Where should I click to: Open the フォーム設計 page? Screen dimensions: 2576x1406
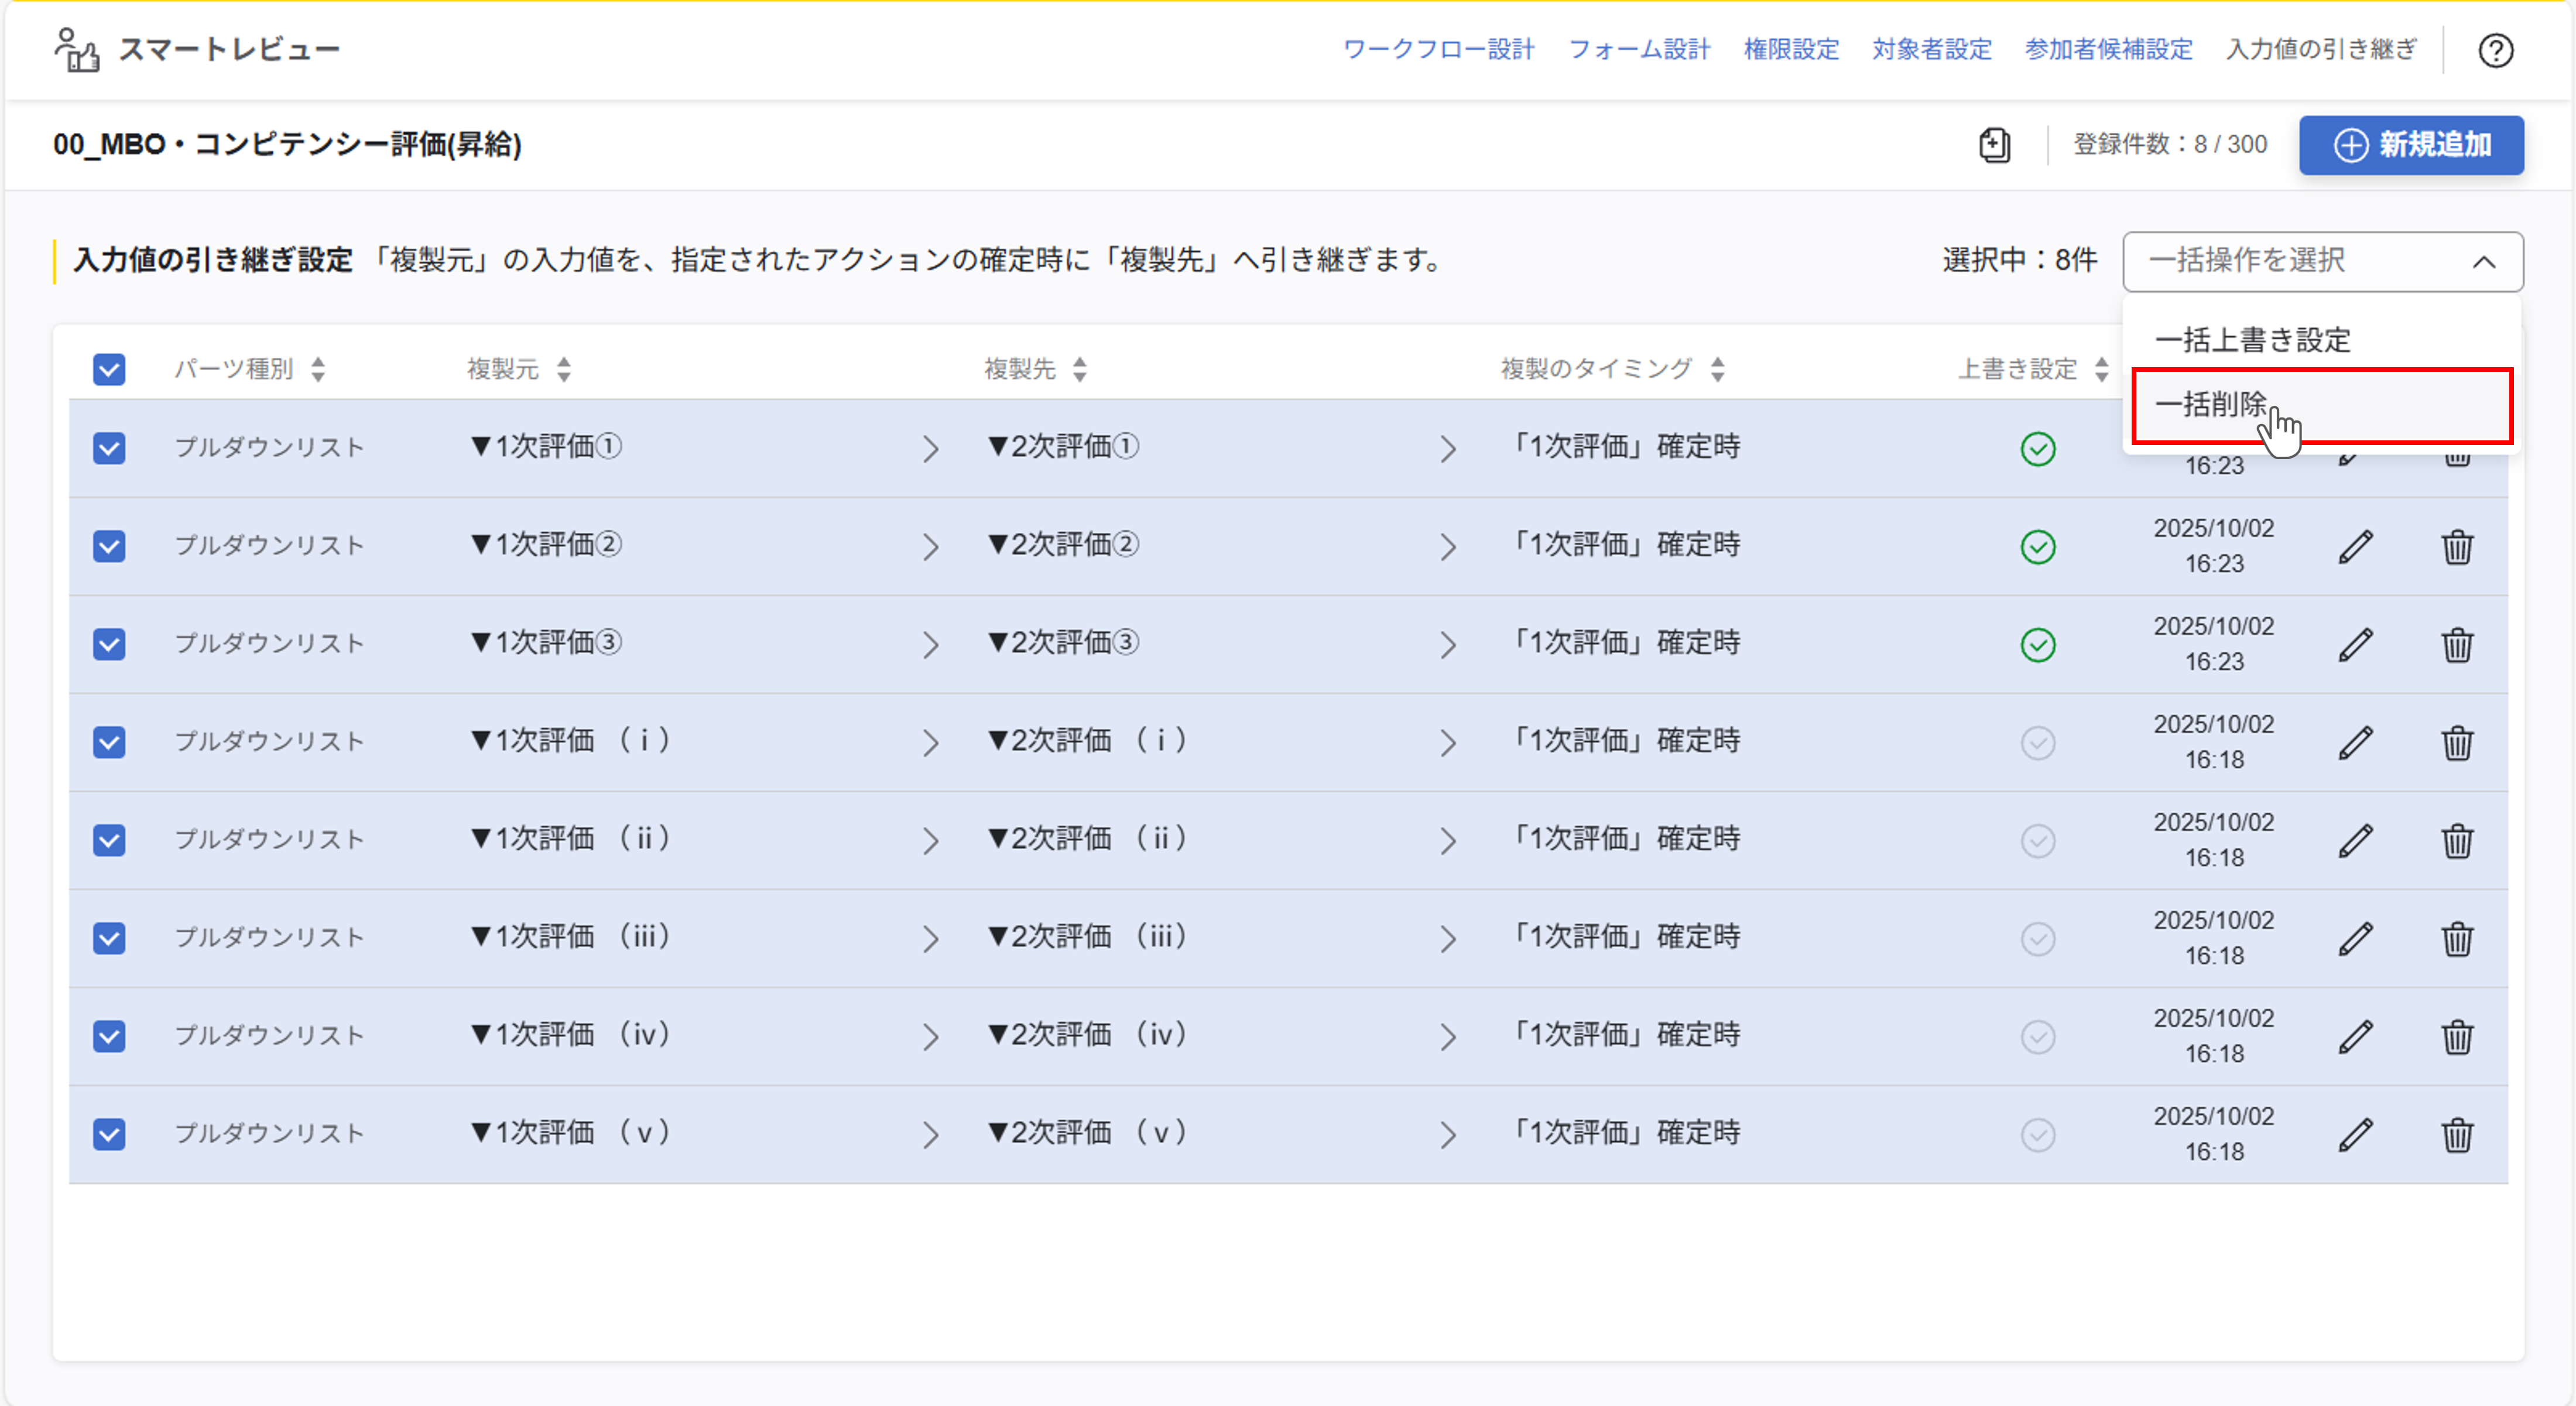click(1641, 50)
